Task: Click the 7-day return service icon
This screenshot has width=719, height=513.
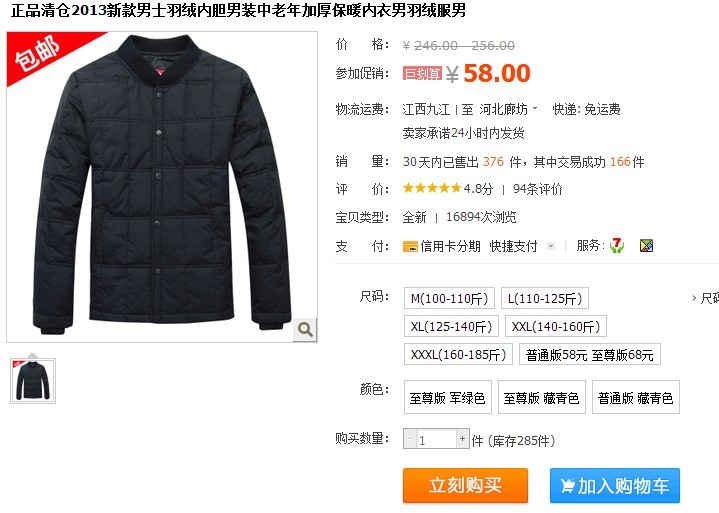Action: click(617, 246)
